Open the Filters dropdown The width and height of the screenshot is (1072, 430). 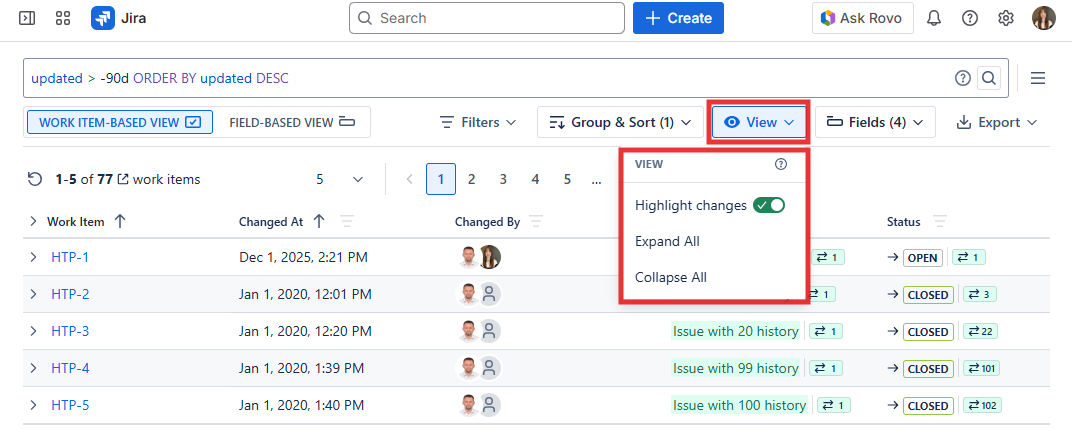click(478, 122)
